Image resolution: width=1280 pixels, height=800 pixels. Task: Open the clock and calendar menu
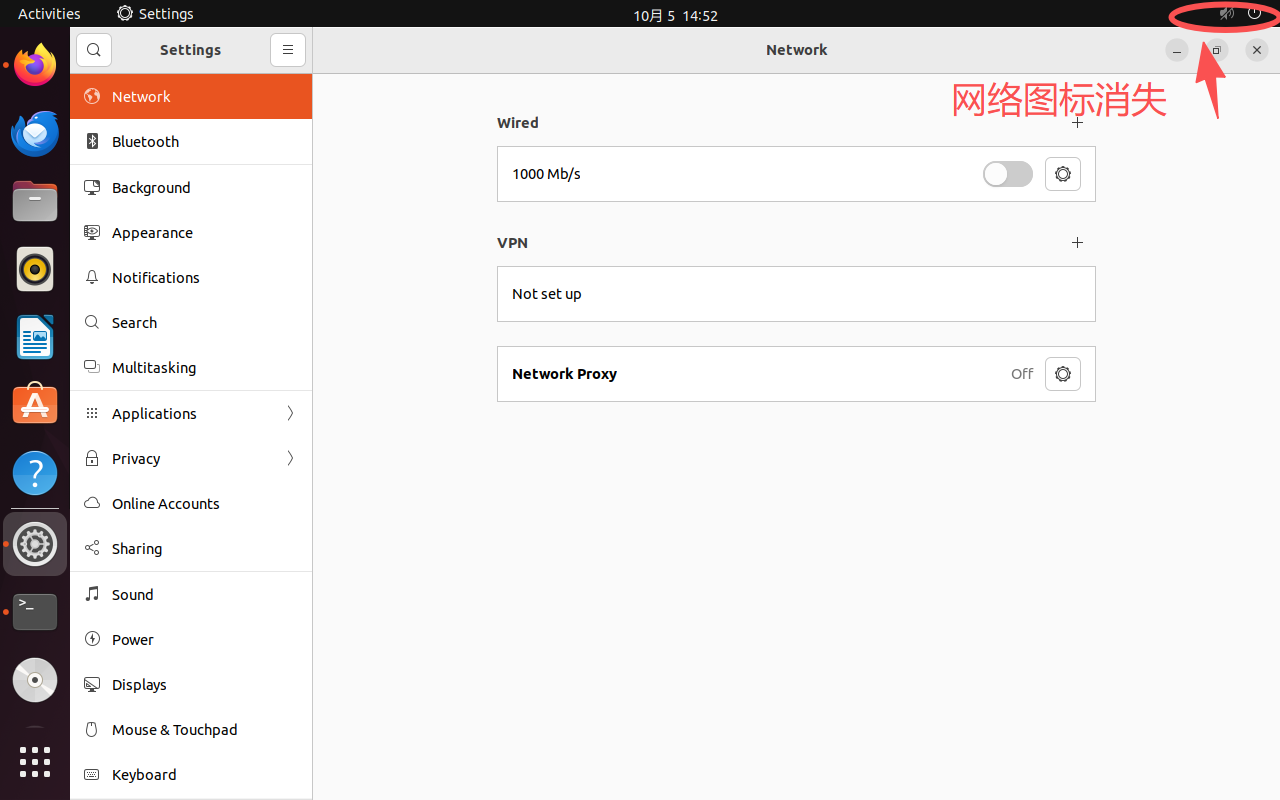(x=675, y=15)
